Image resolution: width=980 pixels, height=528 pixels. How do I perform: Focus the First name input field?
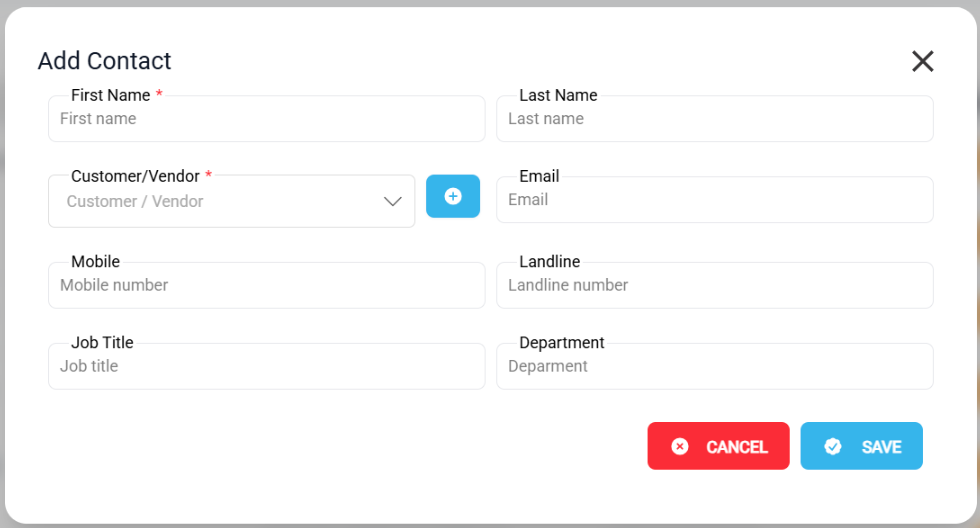[266, 119]
